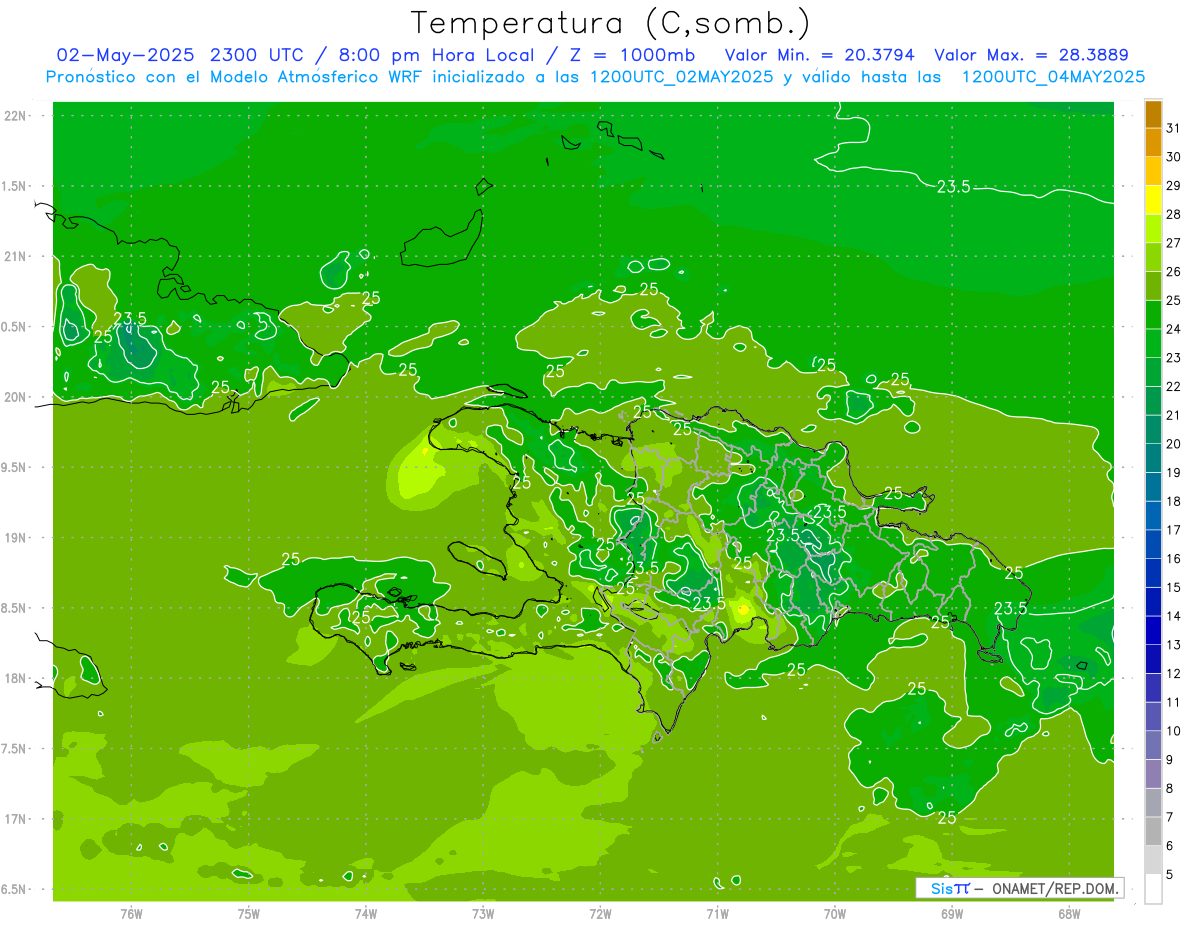Select the Valor Min. = 20.3794 value
1200x927 pixels.
tap(819, 55)
